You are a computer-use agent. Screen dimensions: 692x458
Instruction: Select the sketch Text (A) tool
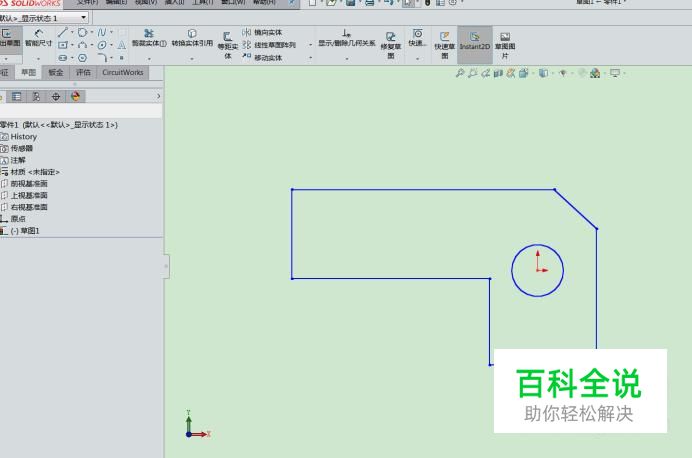(121, 45)
